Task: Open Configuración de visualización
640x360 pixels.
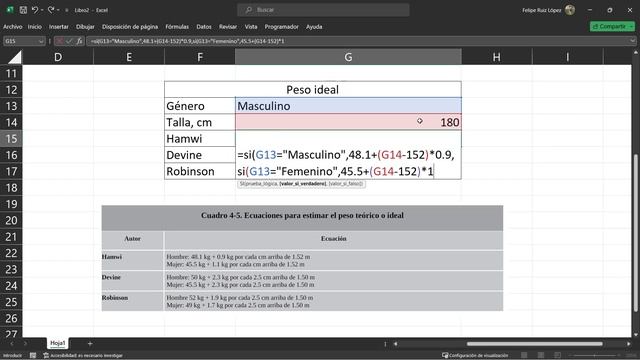Action: click(475, 356)
